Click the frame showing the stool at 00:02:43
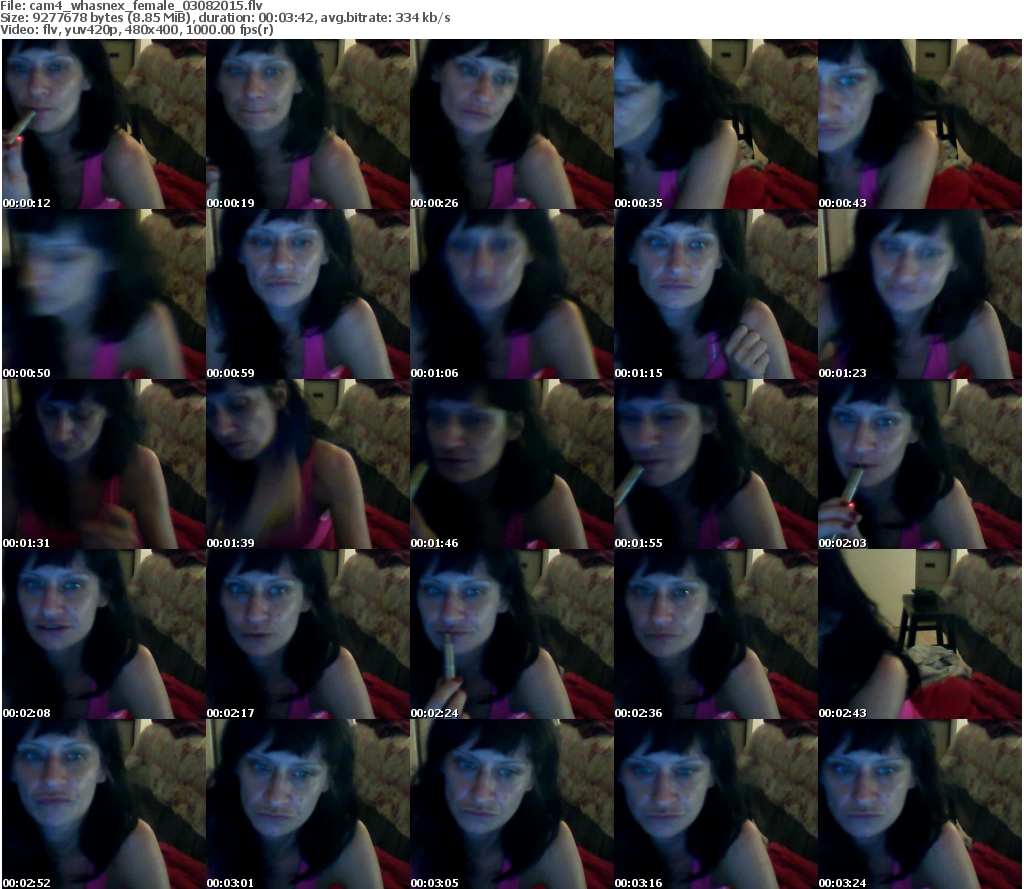This screenshot has height=889, width=1024. [x=920, y=634]
